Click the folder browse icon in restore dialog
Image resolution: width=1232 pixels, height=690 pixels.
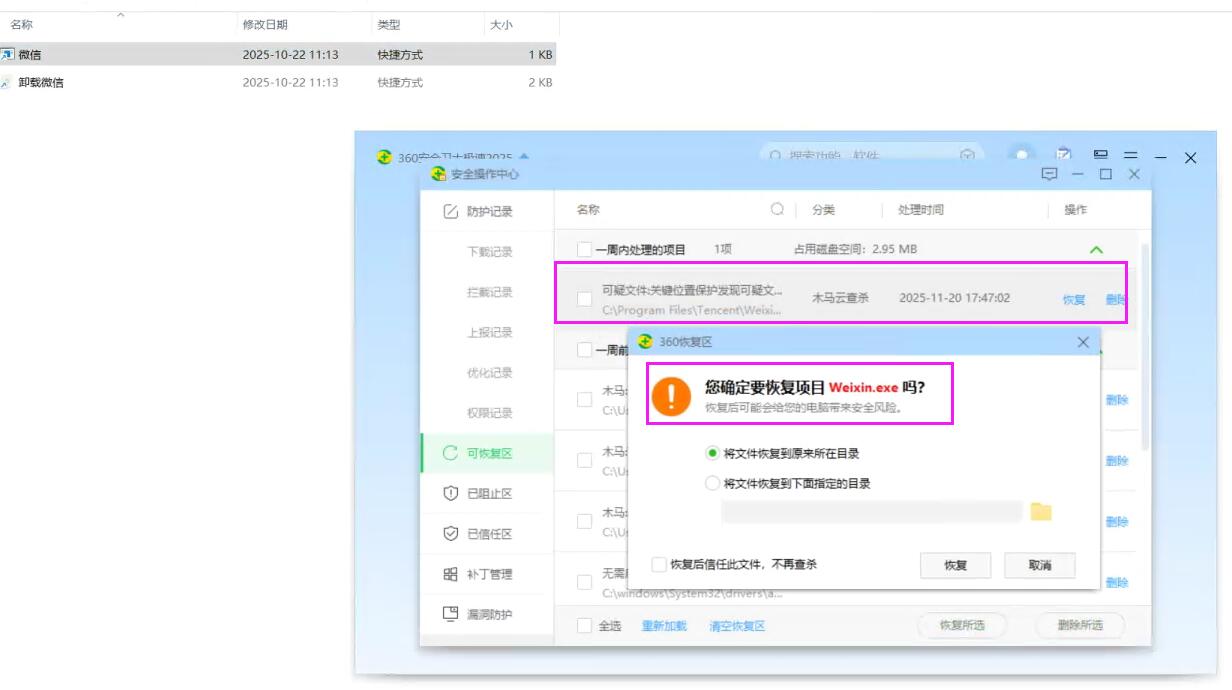1041,512
